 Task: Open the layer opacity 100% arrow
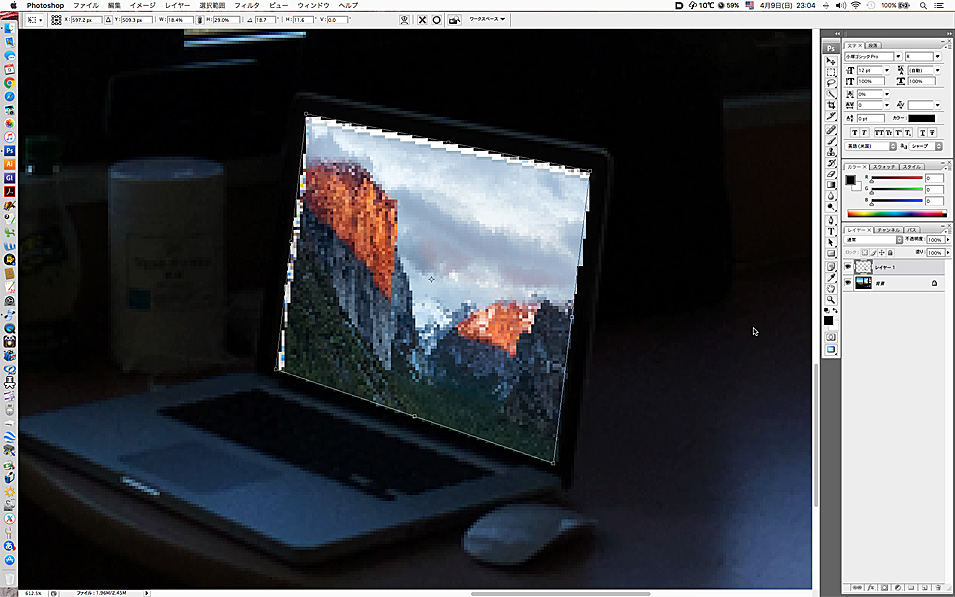948,240
